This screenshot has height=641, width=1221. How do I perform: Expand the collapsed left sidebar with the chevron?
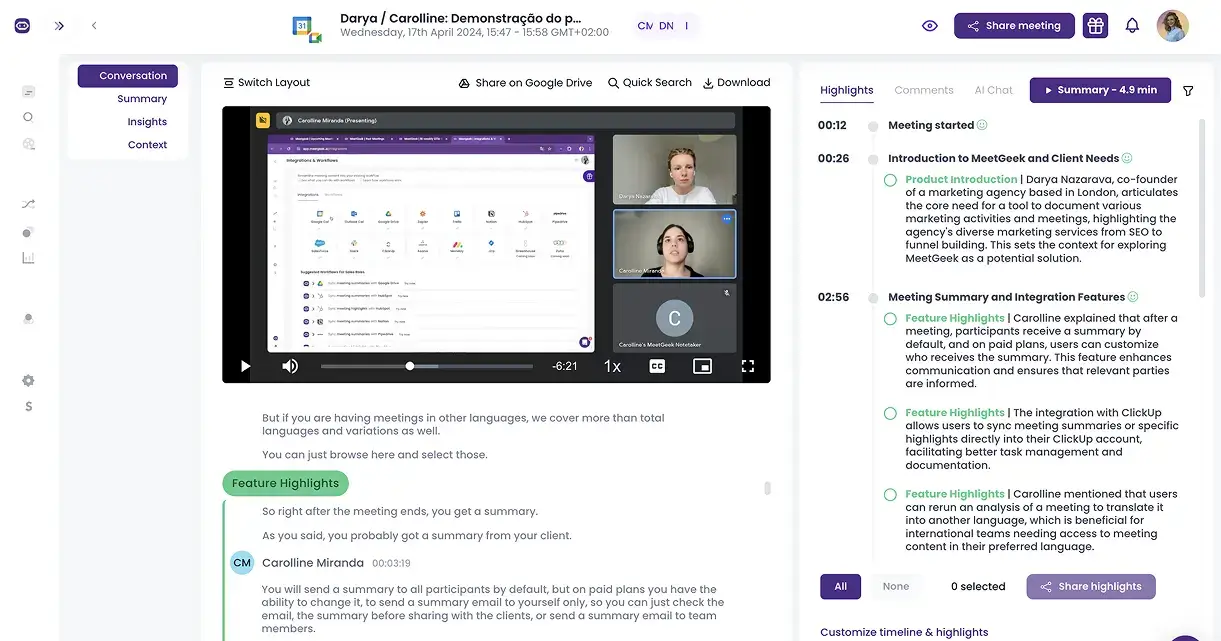pos(59,26)
